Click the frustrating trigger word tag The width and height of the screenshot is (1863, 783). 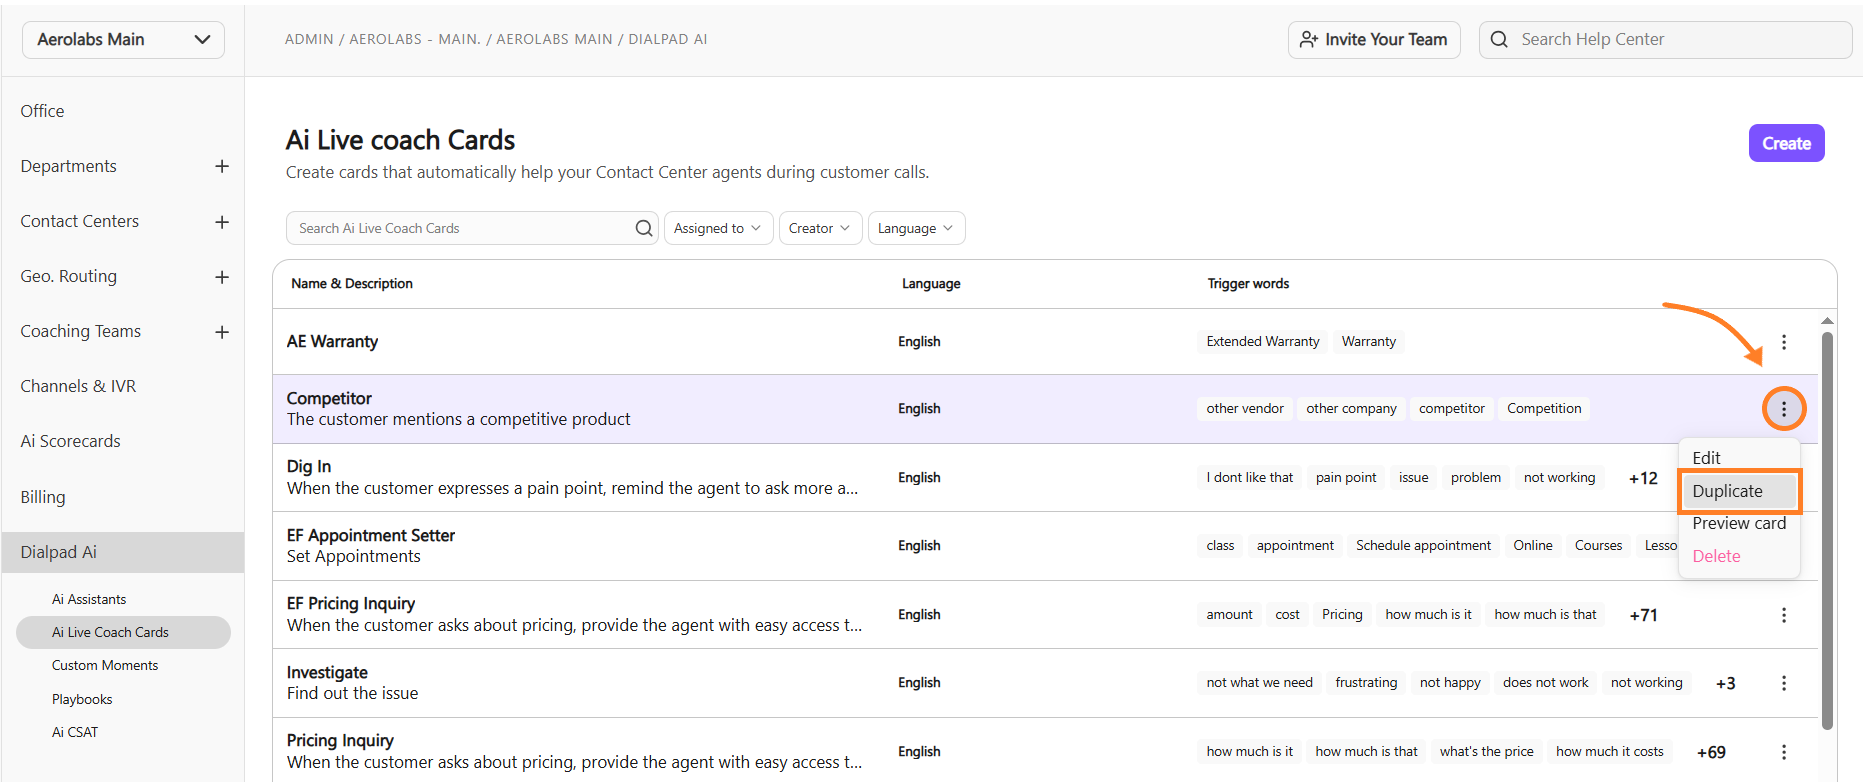(1366, 683)
